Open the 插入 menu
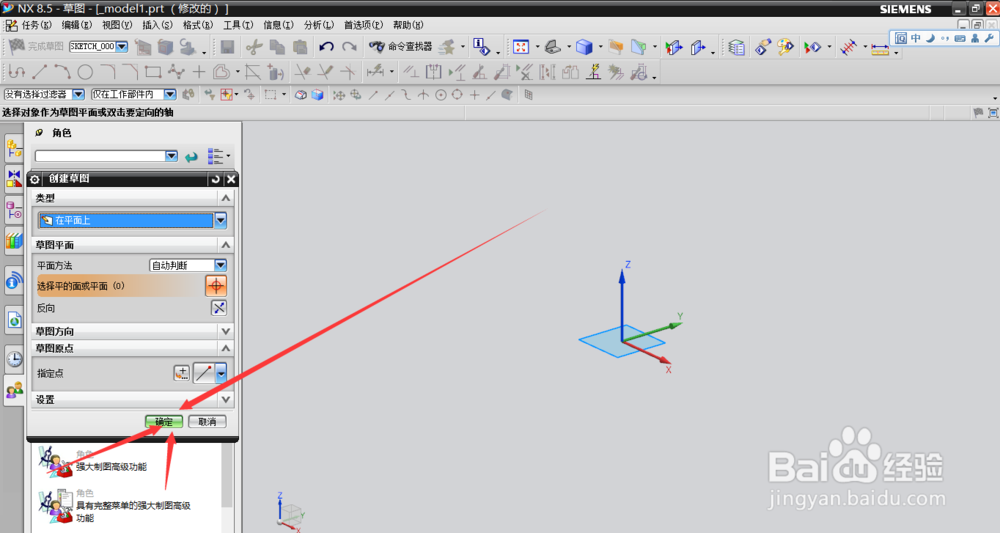This screenshot has height=533, width=1000. tap(157, 25)
